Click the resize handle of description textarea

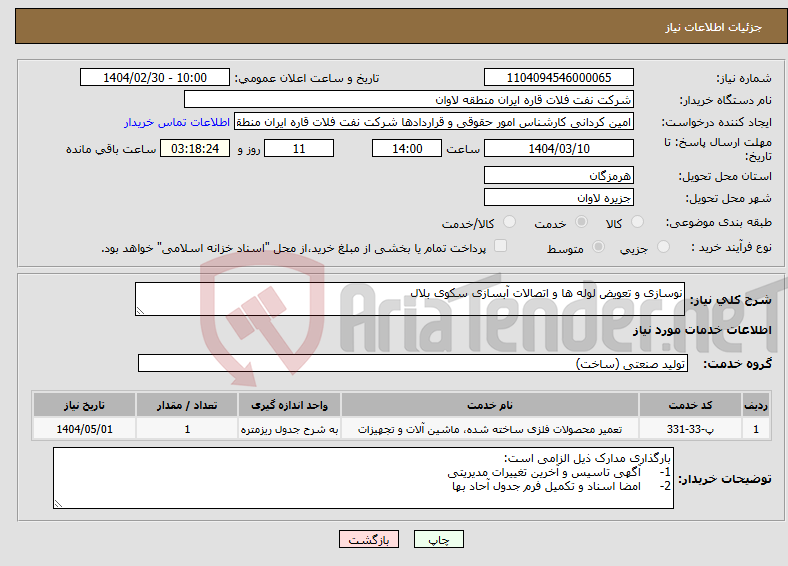coord(140,311)
